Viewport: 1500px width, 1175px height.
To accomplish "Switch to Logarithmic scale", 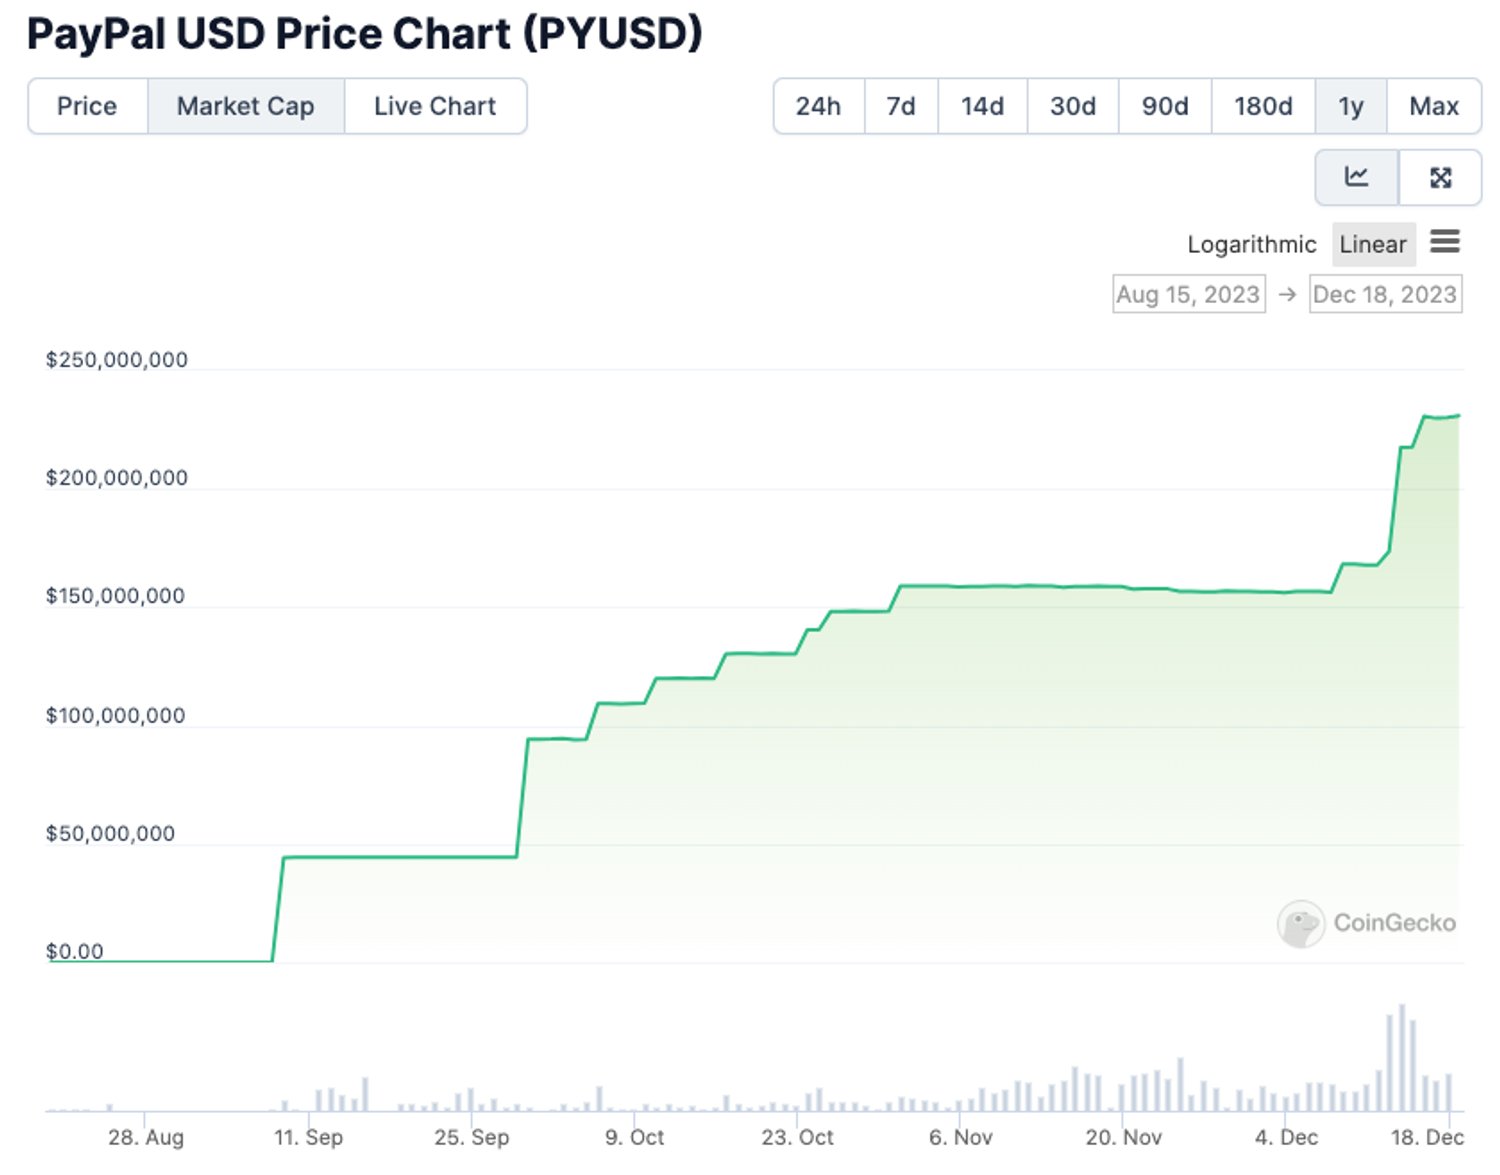I will click(x=1251, y=244).
